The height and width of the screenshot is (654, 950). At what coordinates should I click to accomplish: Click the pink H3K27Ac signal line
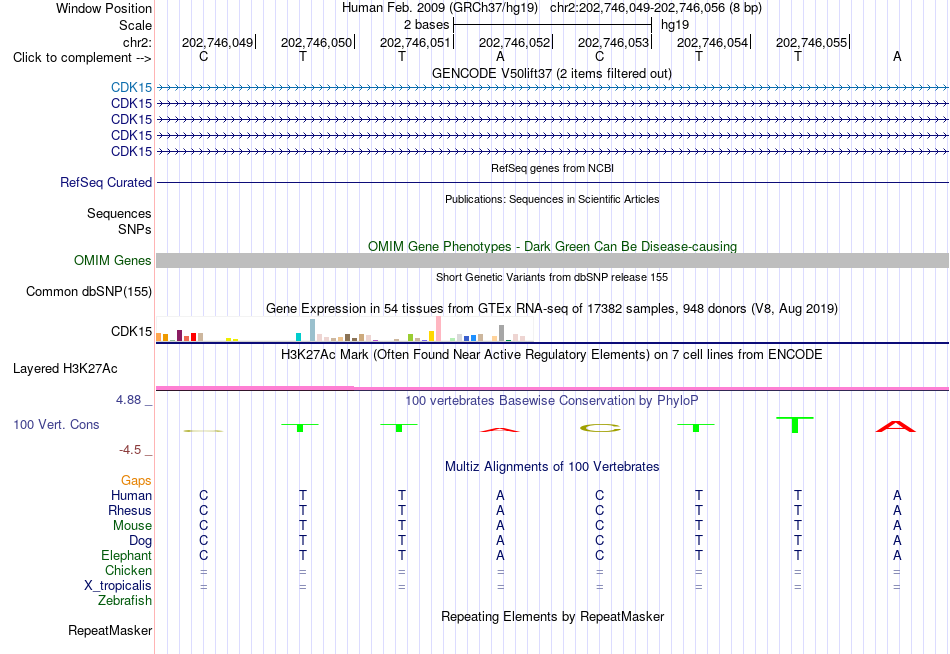click(552, 388)
